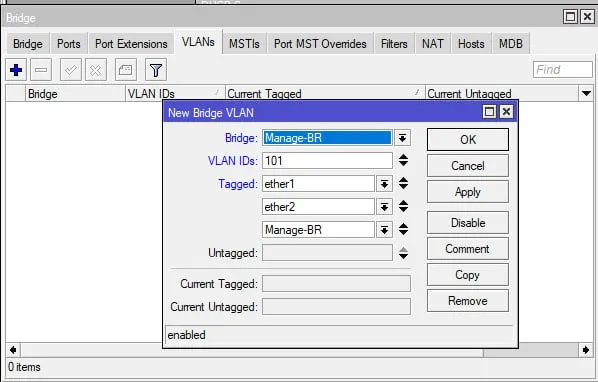Screen dimensions: 598x382
Task: Click up/down arrows beside VLAN IDs field
Action: tap(403, 160)
